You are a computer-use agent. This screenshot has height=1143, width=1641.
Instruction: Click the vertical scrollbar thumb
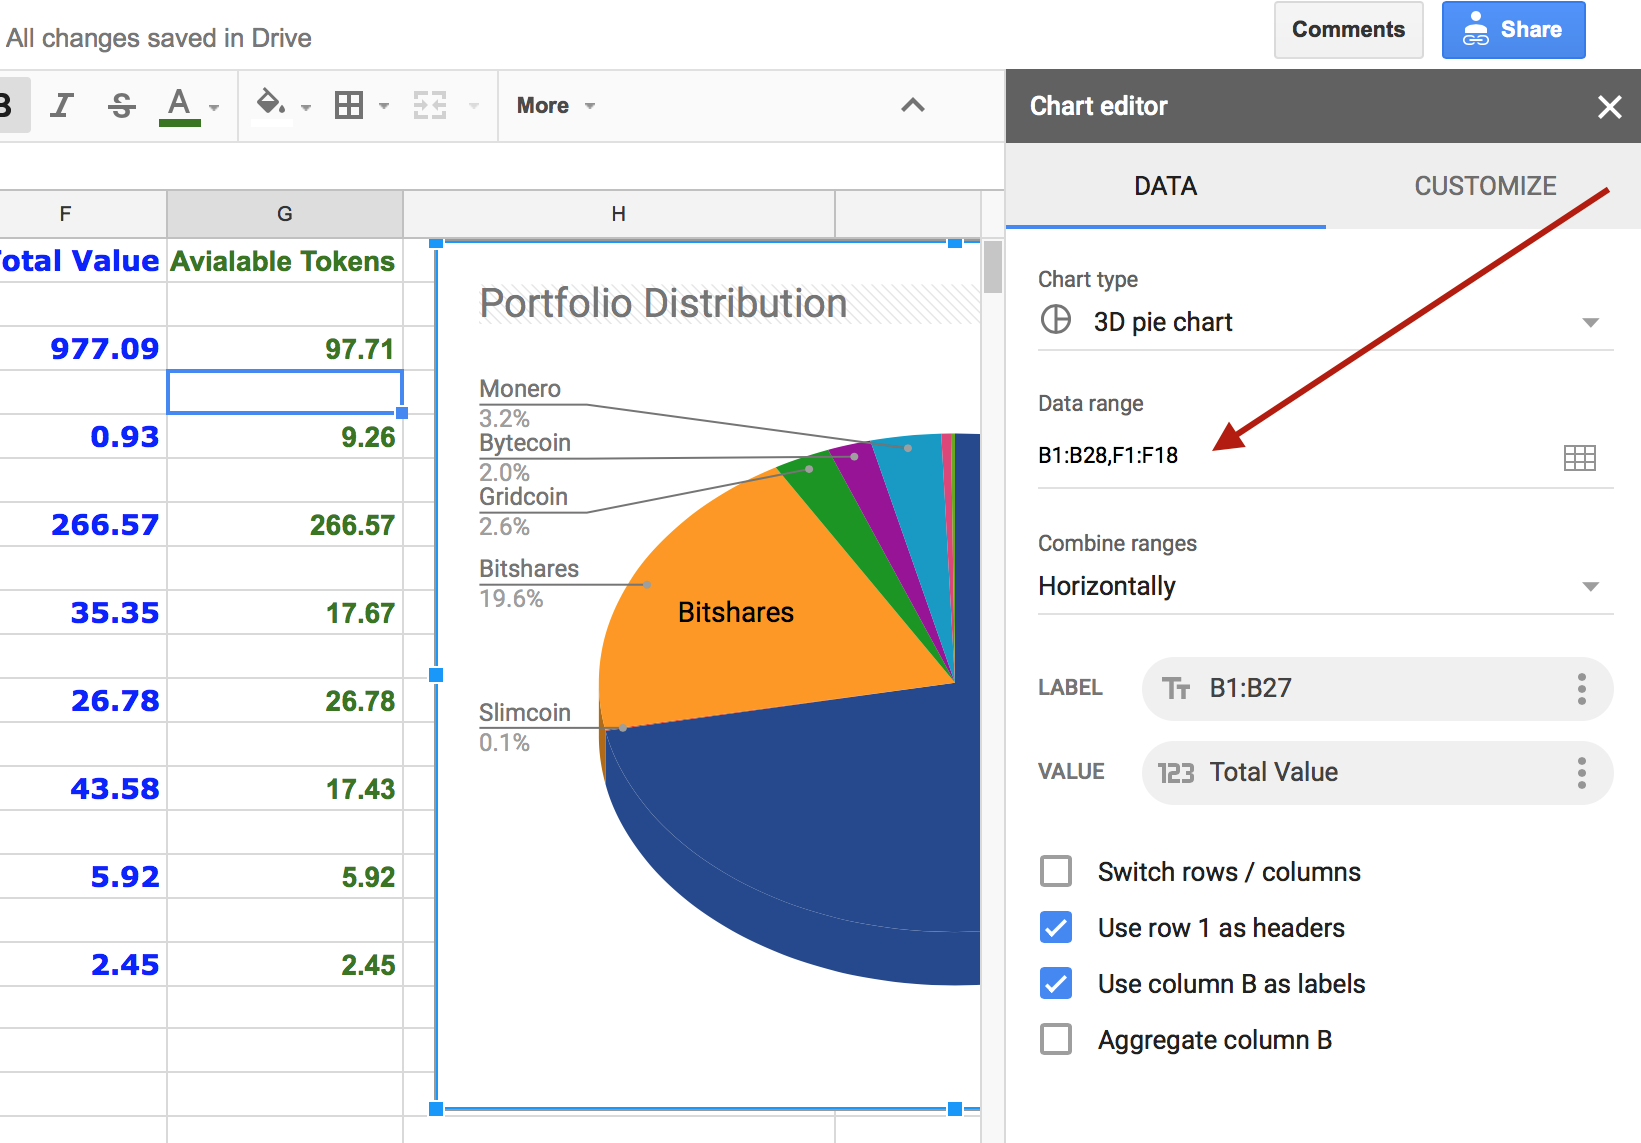pyautogui.click(x=992, y=266)
